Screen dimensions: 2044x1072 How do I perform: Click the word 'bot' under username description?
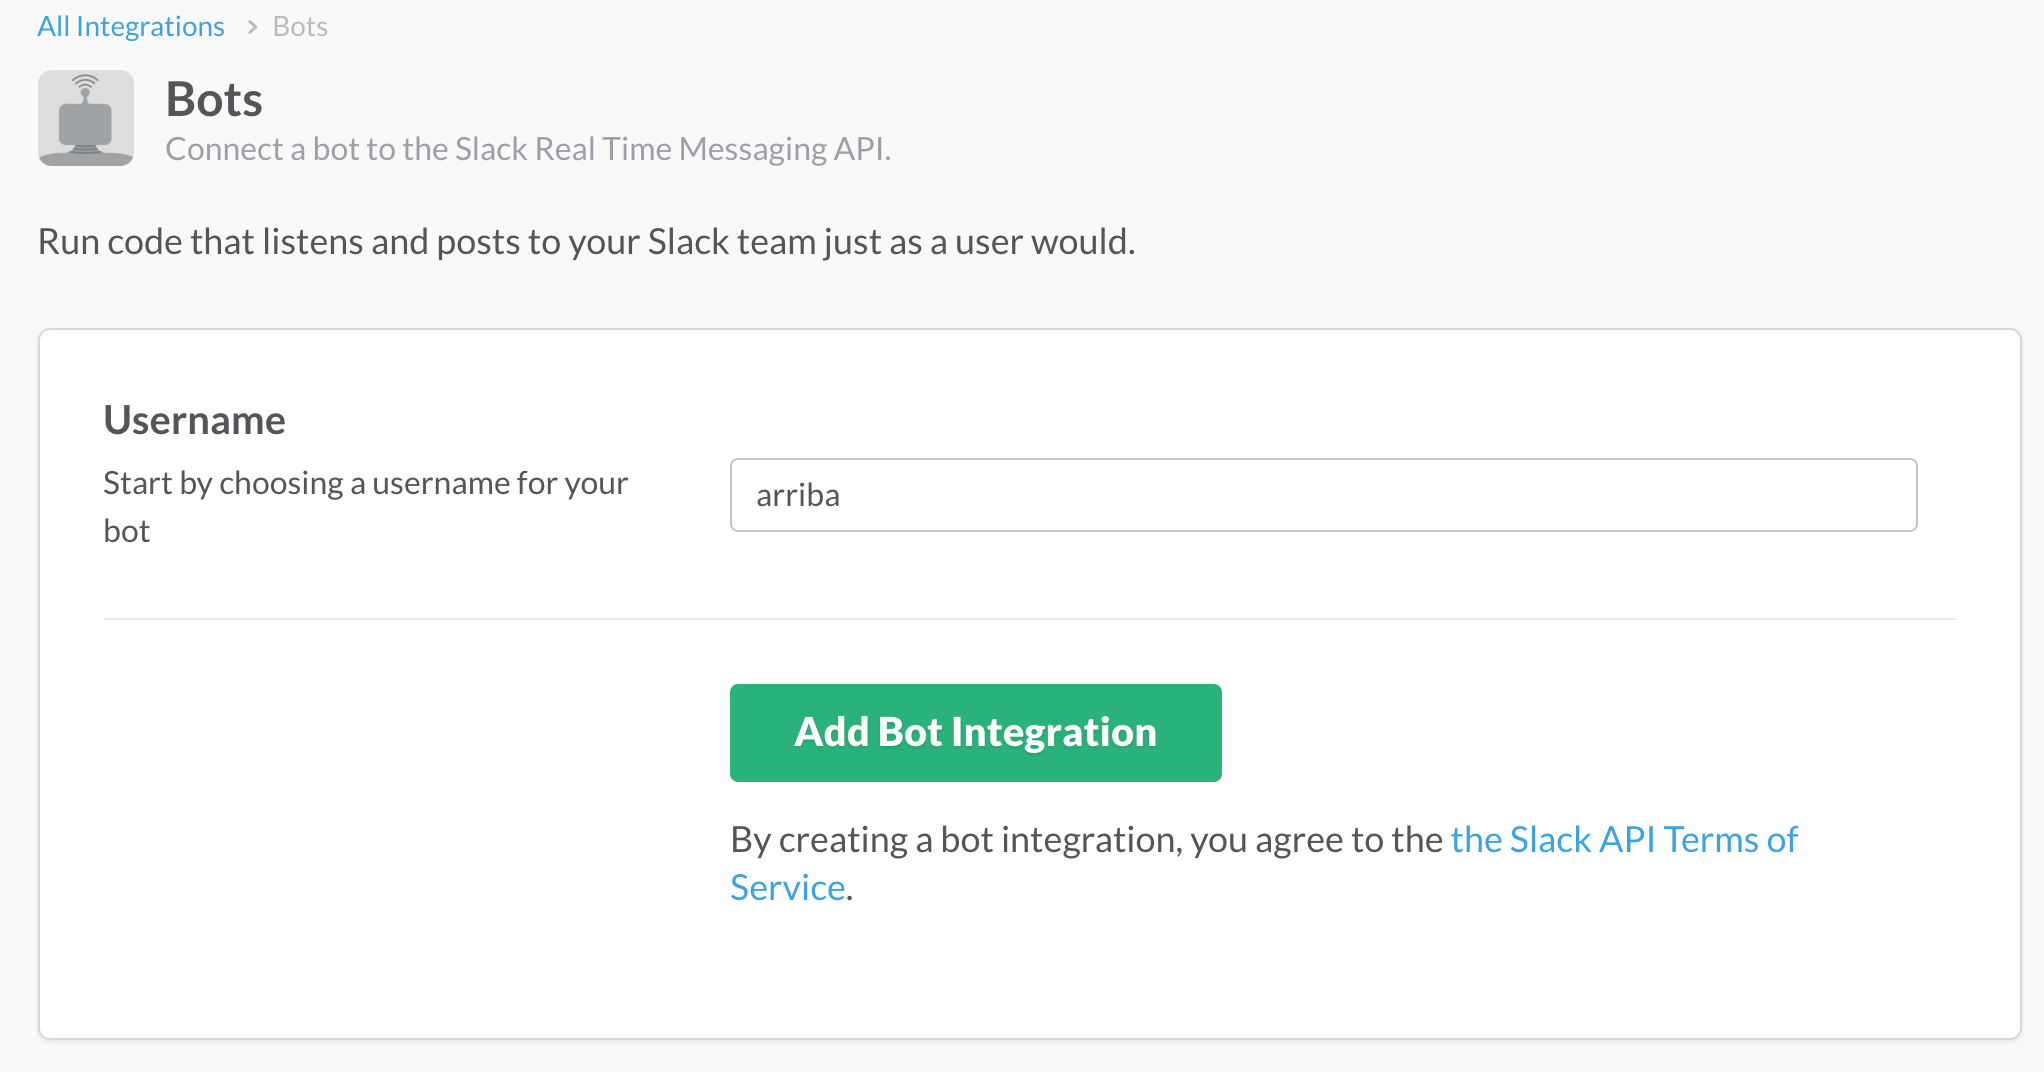click(127, 531)
